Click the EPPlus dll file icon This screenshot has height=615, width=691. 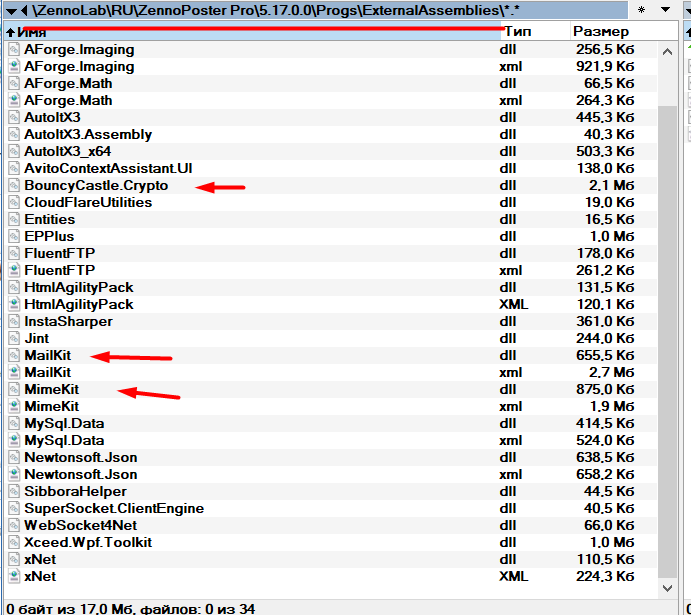coord(14,237)
